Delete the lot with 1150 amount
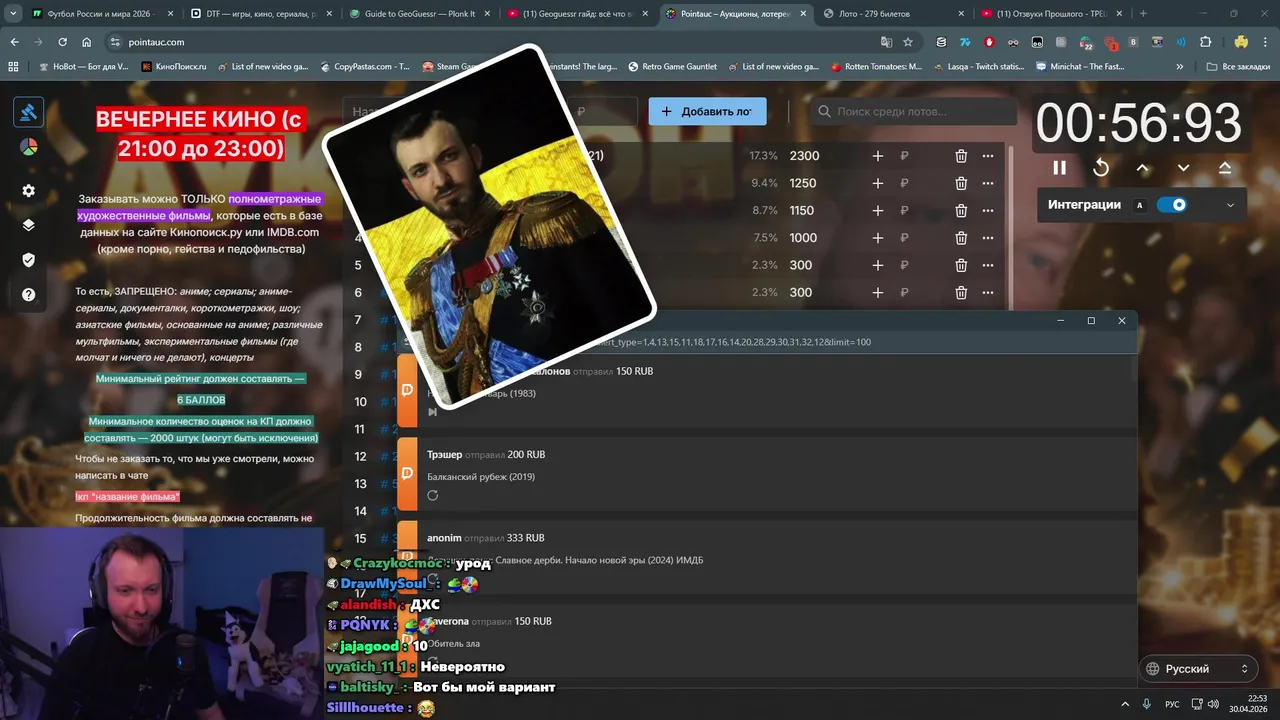This screenshot has height=720, width=1280. [x=961, y=211]
